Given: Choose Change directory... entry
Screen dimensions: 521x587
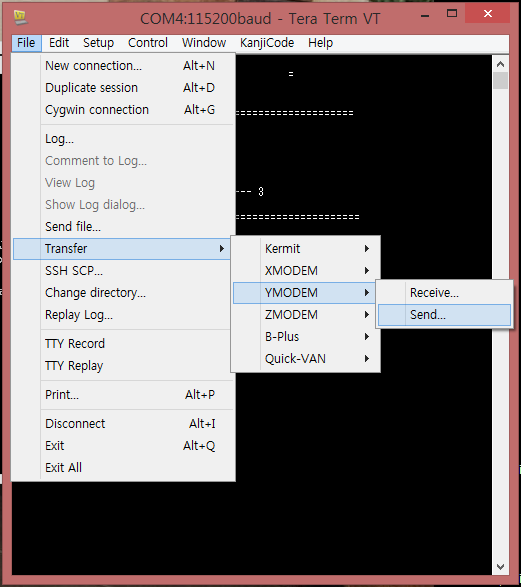Looking at the screenshot, I should (x=123, y=293).
